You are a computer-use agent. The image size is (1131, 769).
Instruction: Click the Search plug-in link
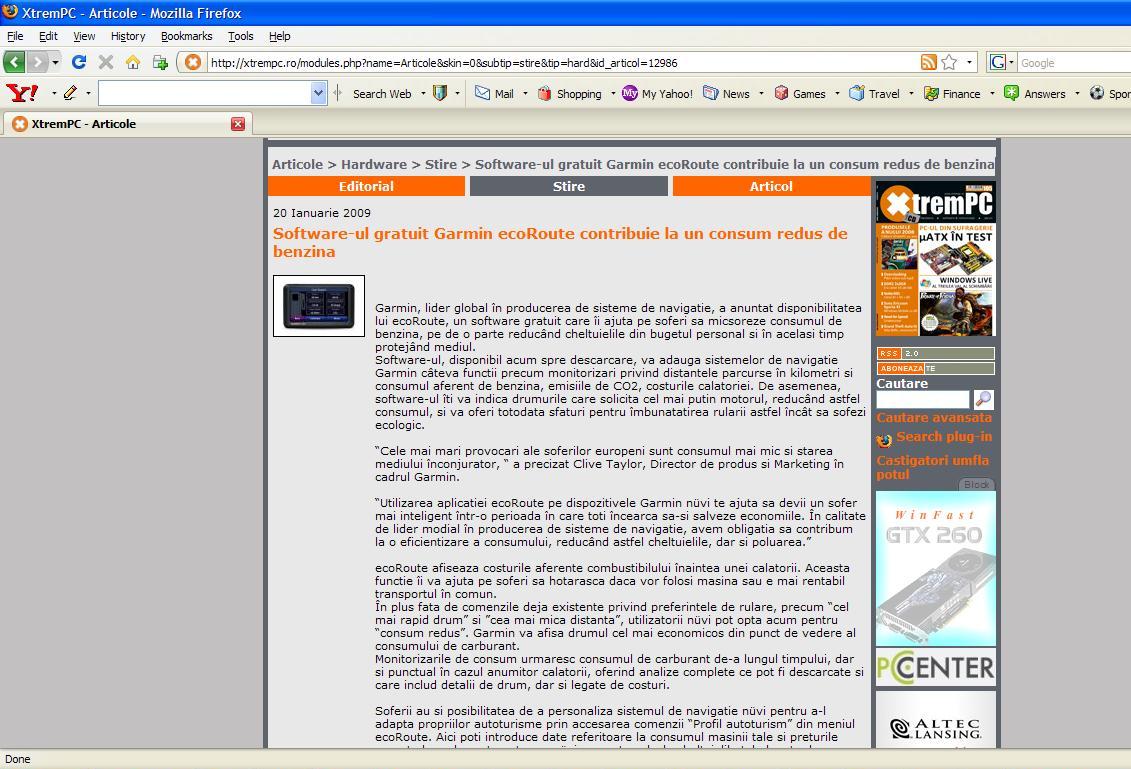[943, 436]
